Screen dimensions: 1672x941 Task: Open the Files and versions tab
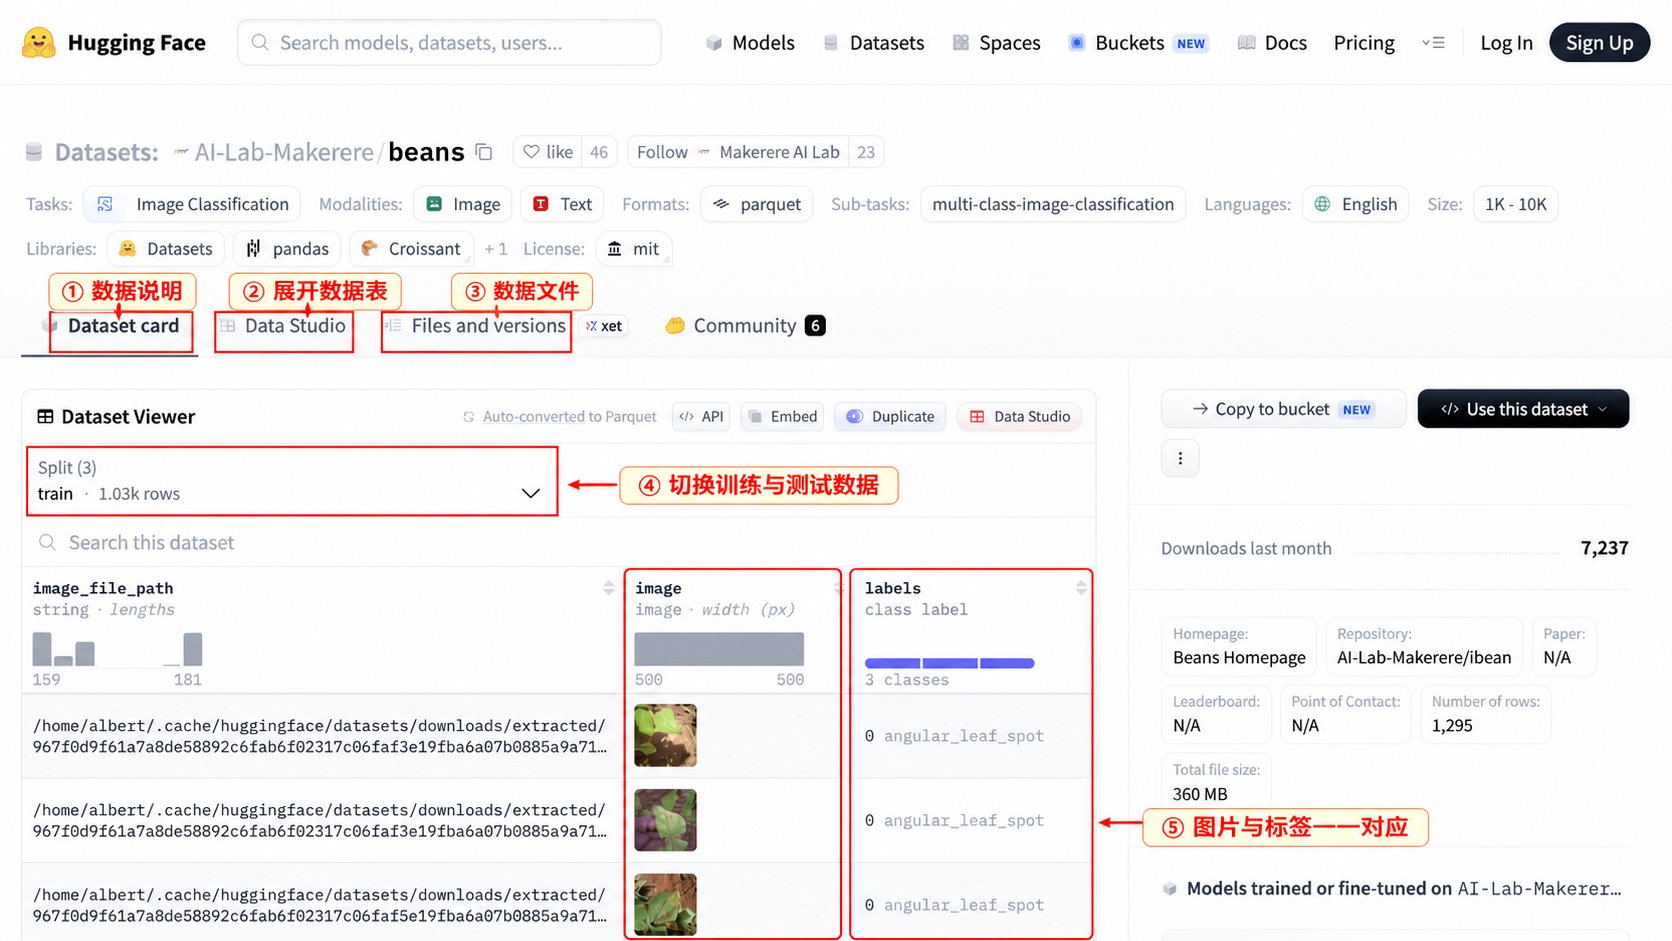point(476,326)
